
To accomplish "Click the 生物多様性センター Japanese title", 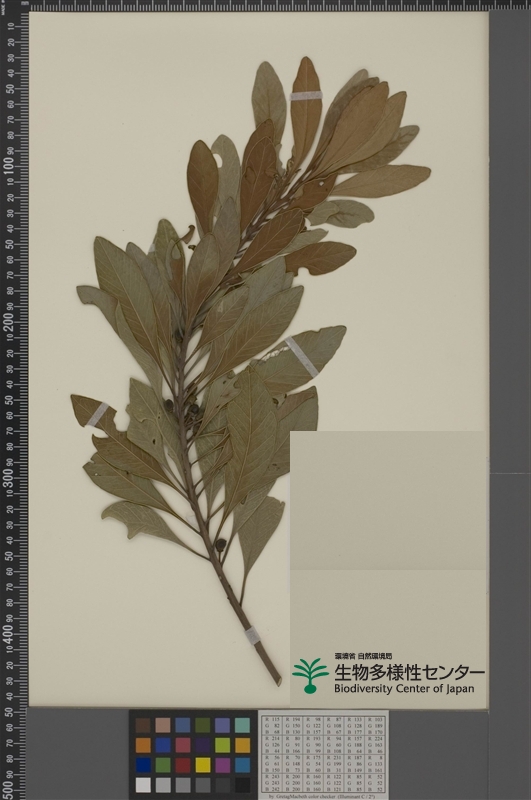I will tap(409, 672).
